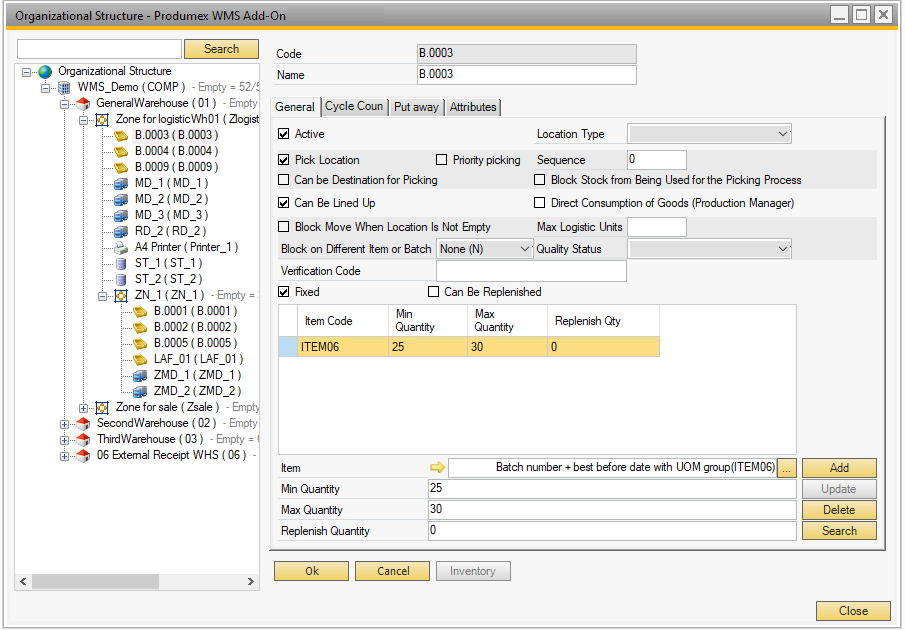This screenshot has height=630, width=905.
Task: Open Block on Different Item or Batch dropdown
Action: [x=525, y=249]
